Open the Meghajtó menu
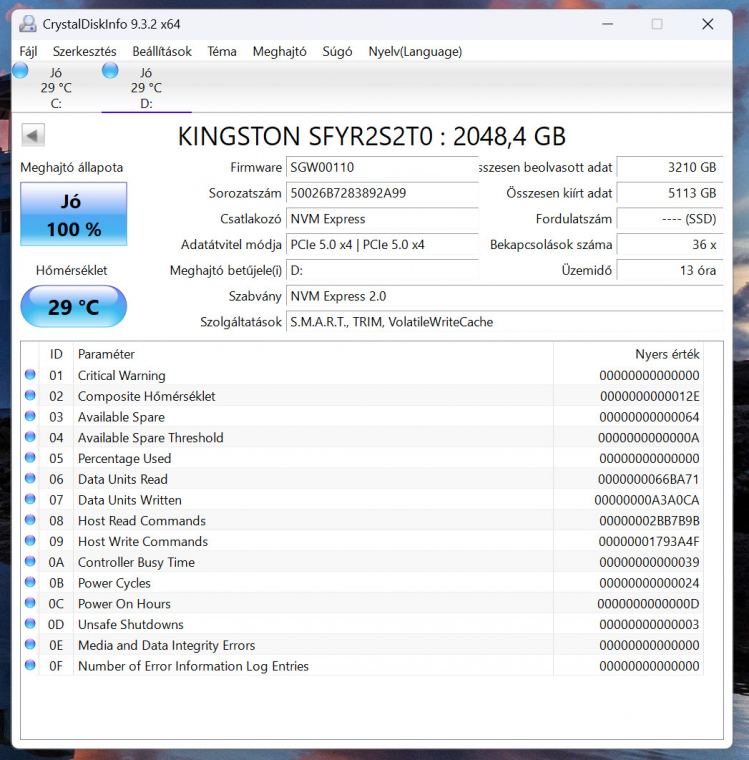 click(x=279, y=51)
